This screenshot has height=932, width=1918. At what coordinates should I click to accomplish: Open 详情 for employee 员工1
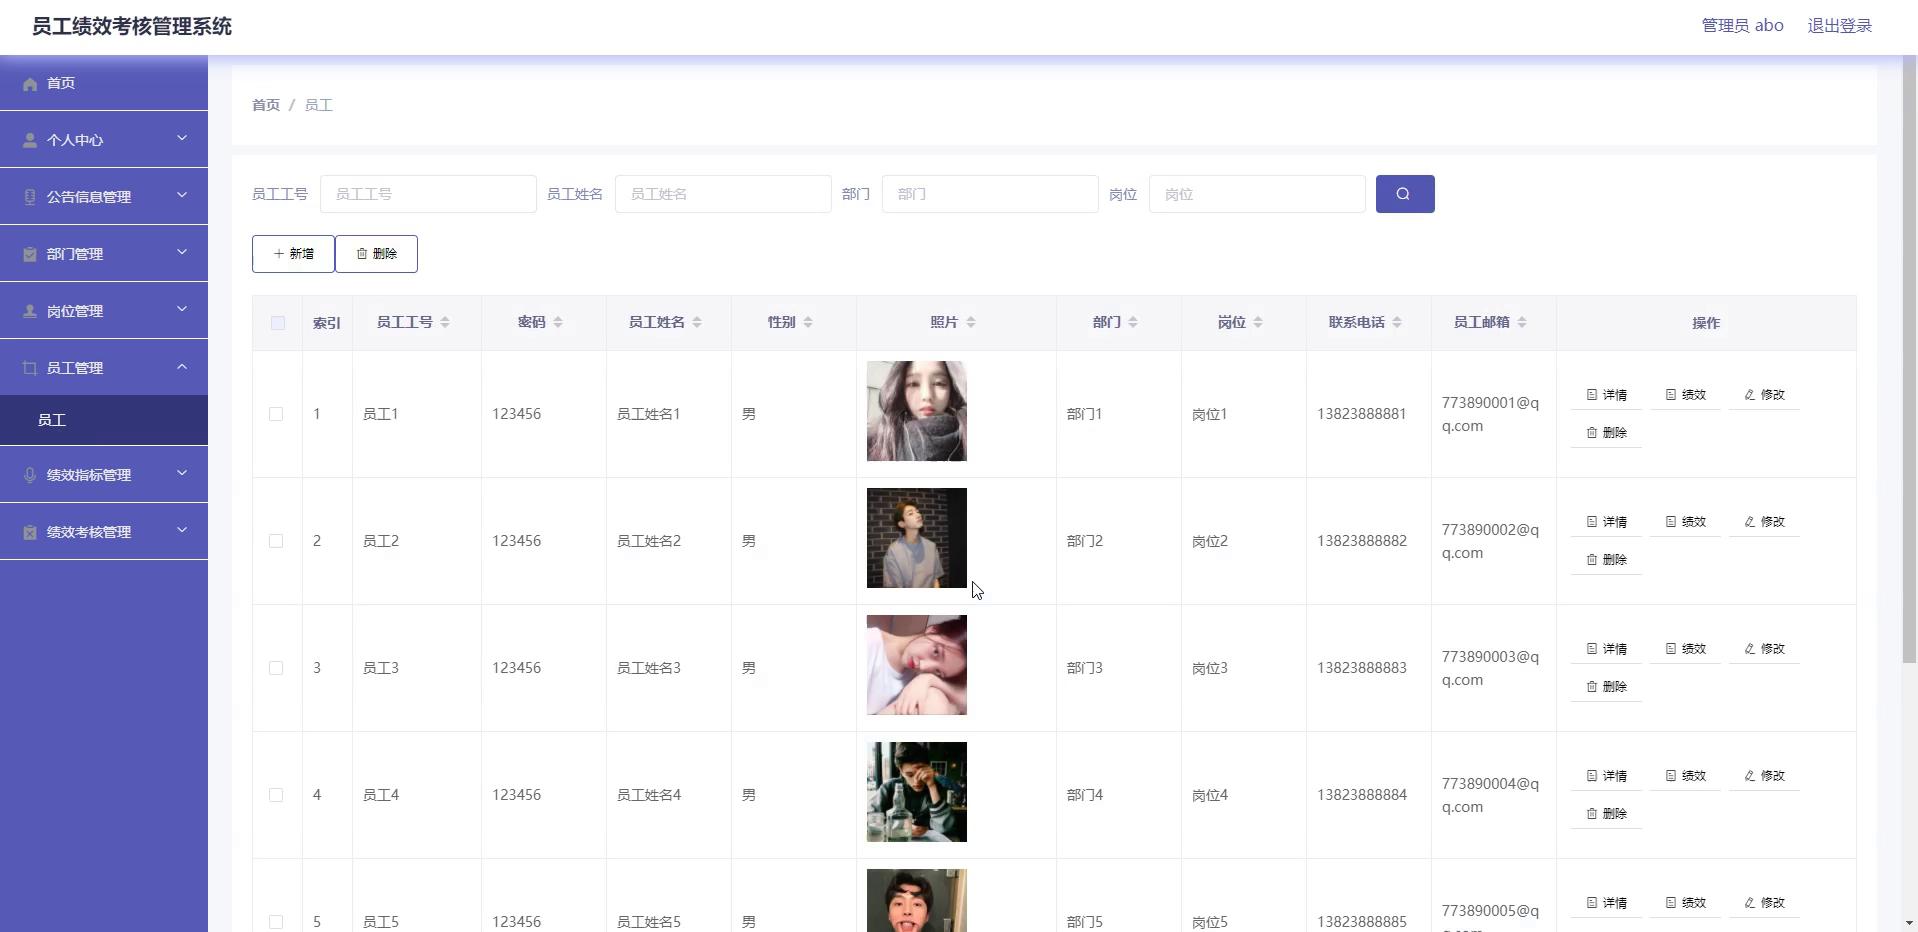click(x=1606, y=395)
